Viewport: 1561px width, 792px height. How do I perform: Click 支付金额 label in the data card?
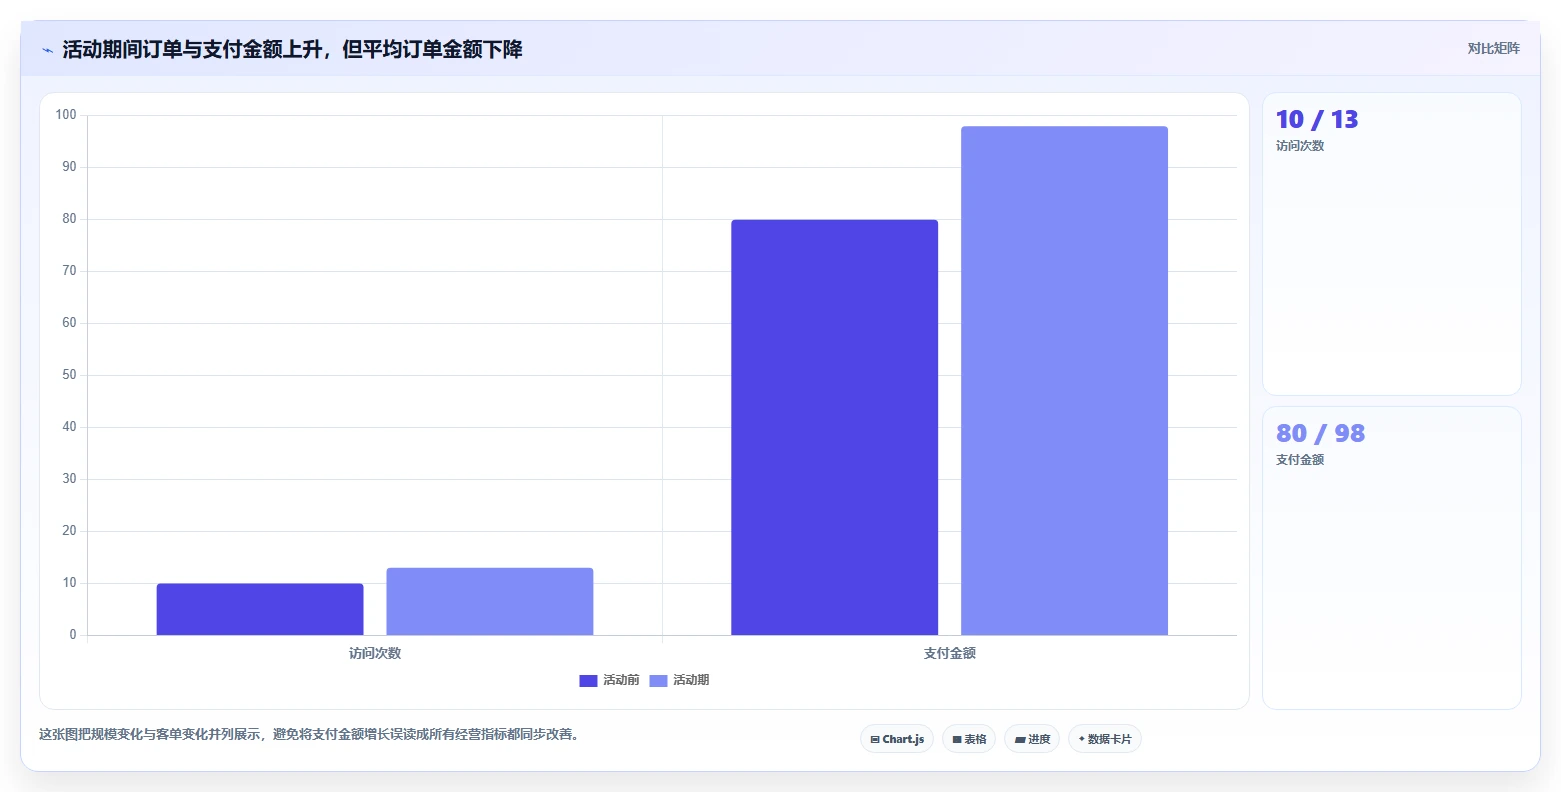1300,460
